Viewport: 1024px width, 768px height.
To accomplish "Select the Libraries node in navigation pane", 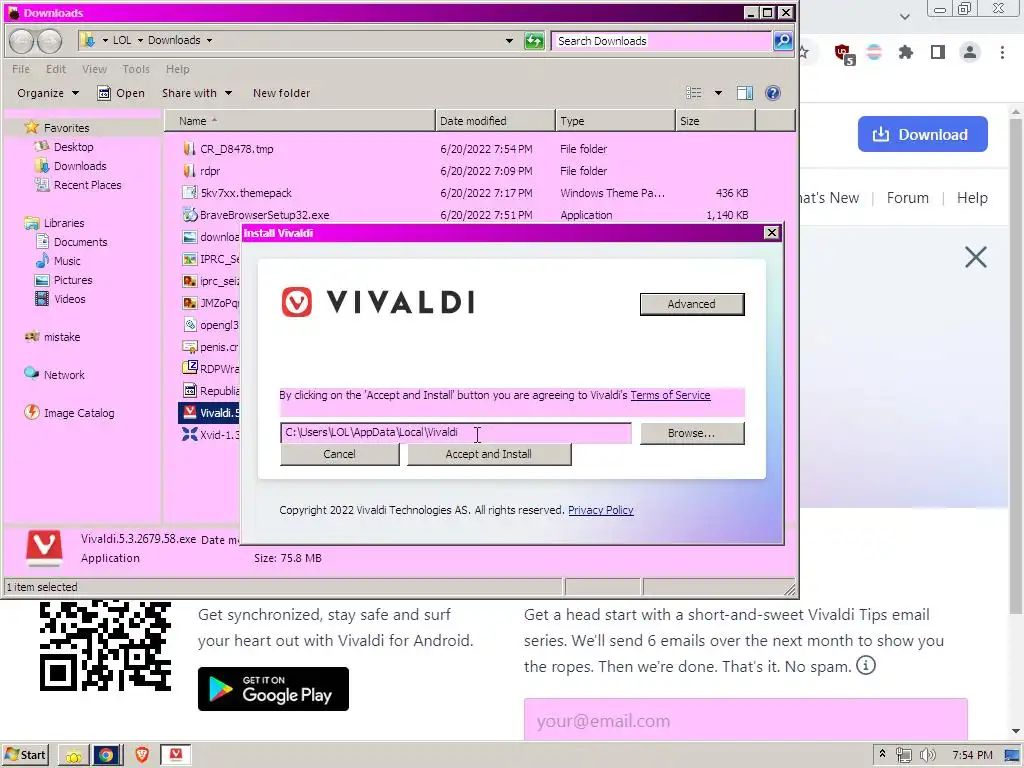I will coord(63,223).
